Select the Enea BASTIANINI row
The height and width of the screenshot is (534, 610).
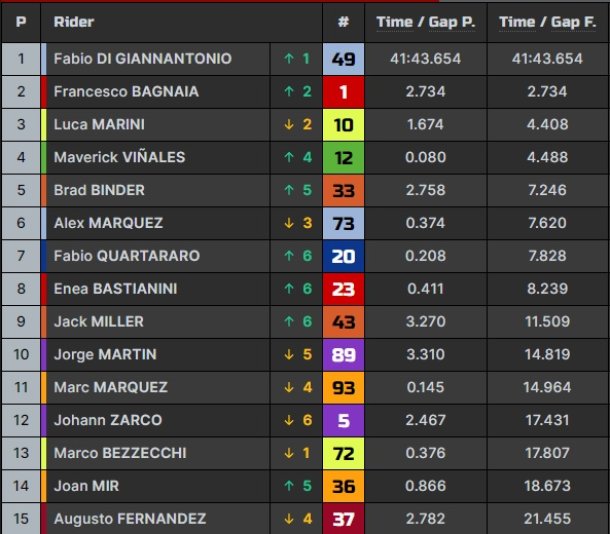point(305,289)
